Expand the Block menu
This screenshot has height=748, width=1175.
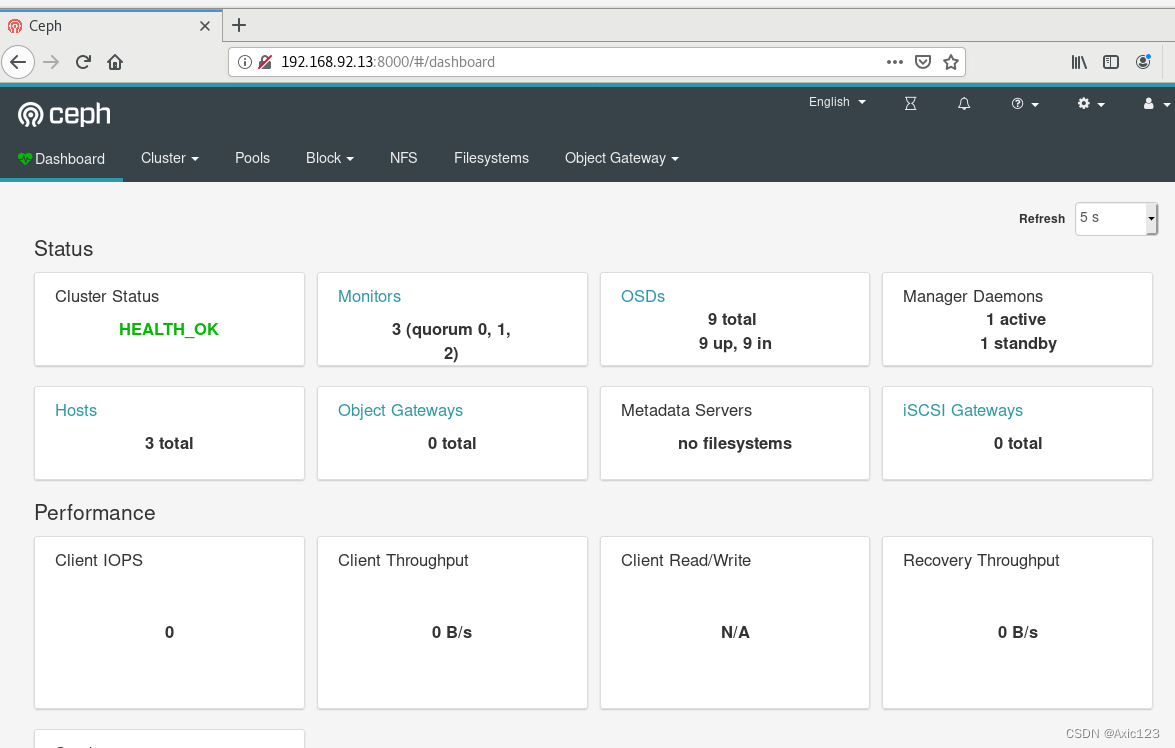pos(330,158)
